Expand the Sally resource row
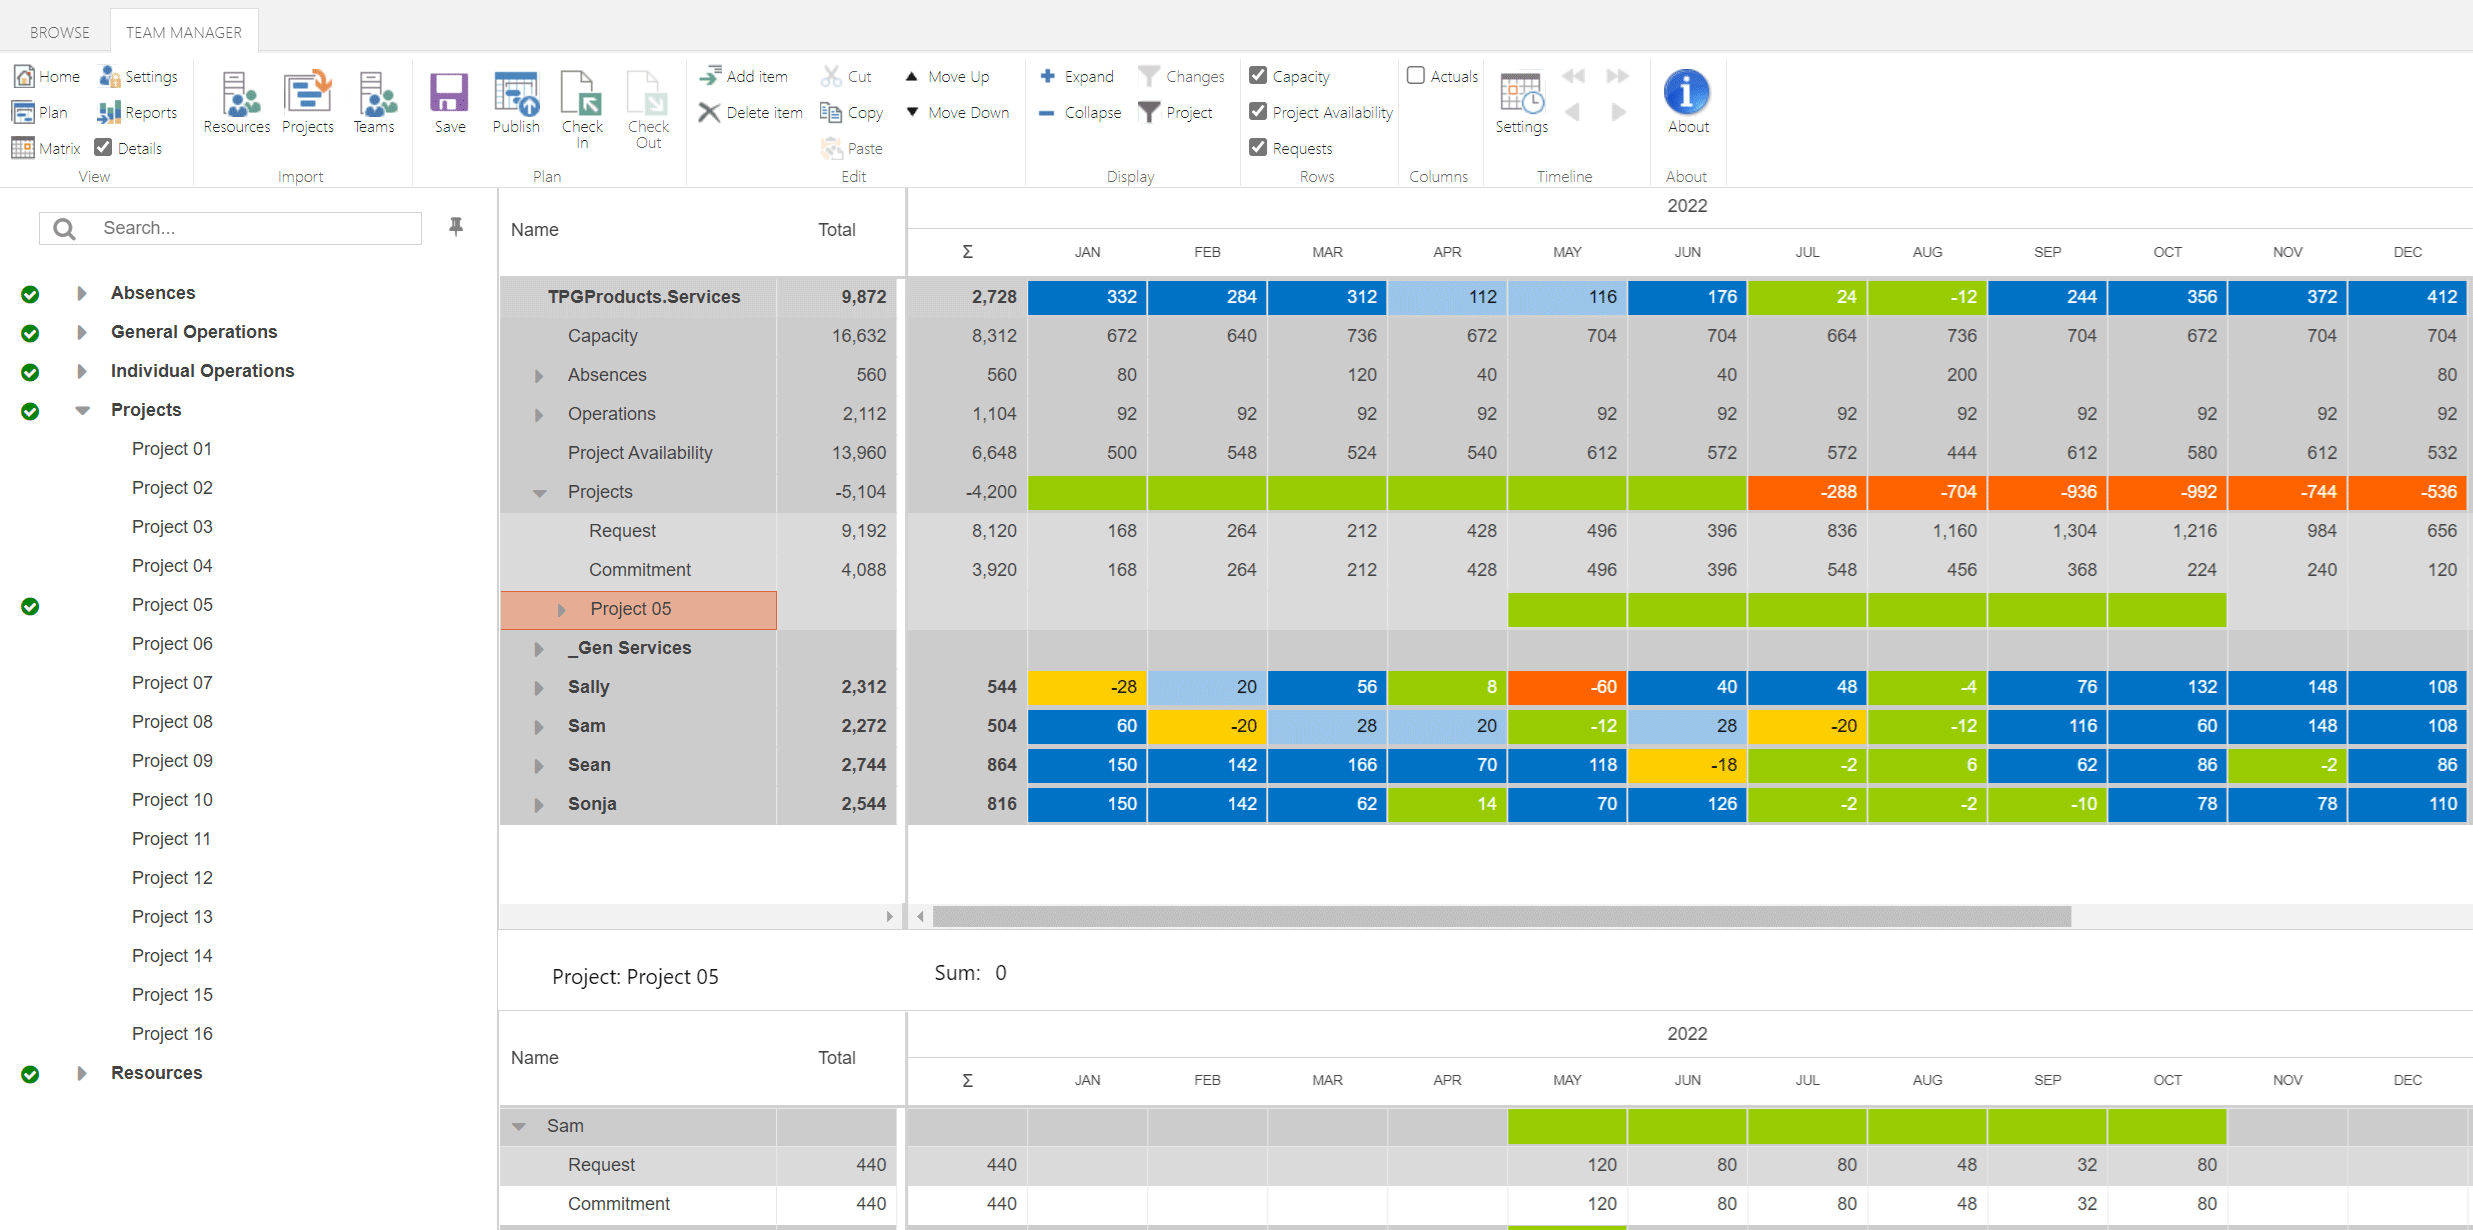2473x1230 pixels. click(x=540, y=687)
